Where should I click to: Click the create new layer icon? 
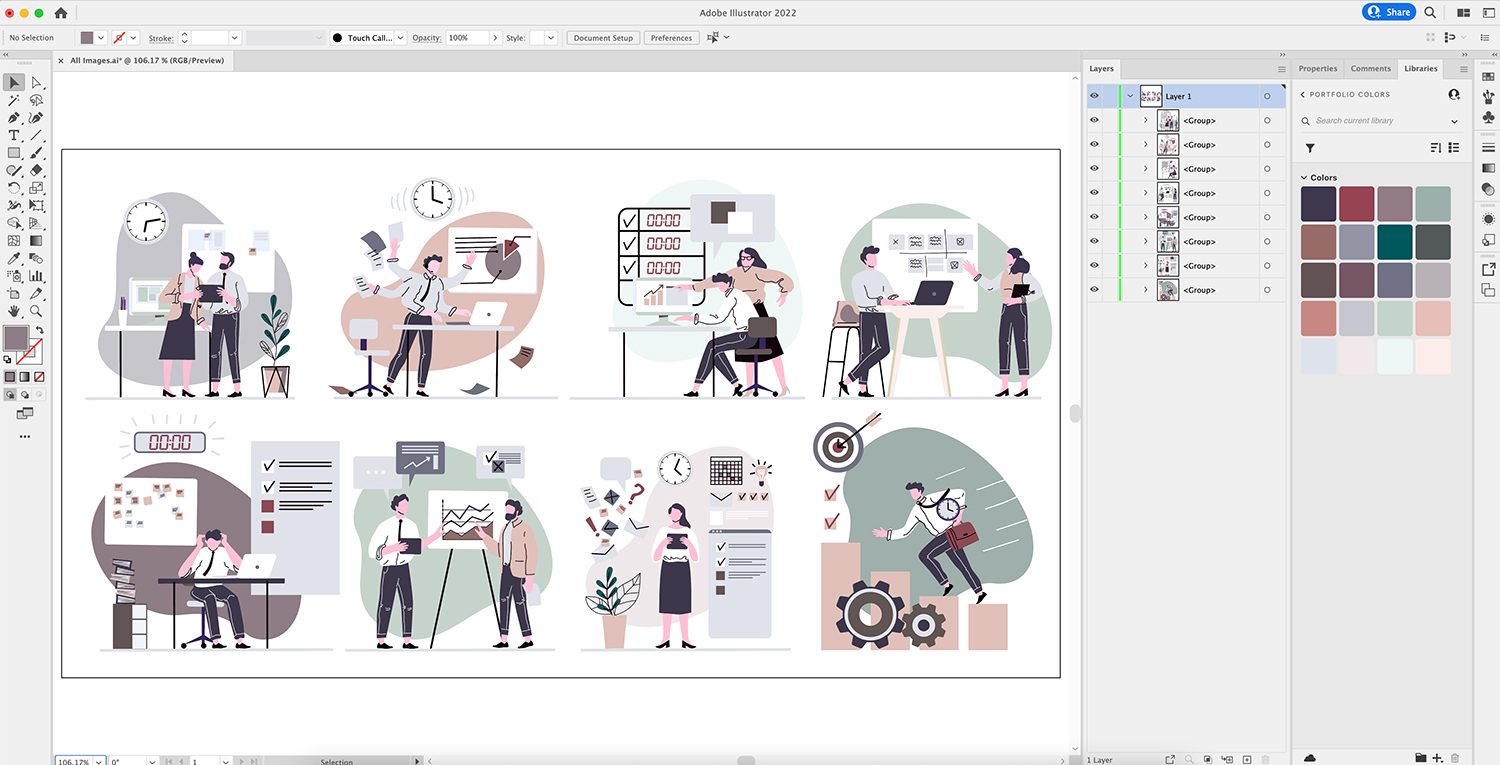coord(1244,759)
